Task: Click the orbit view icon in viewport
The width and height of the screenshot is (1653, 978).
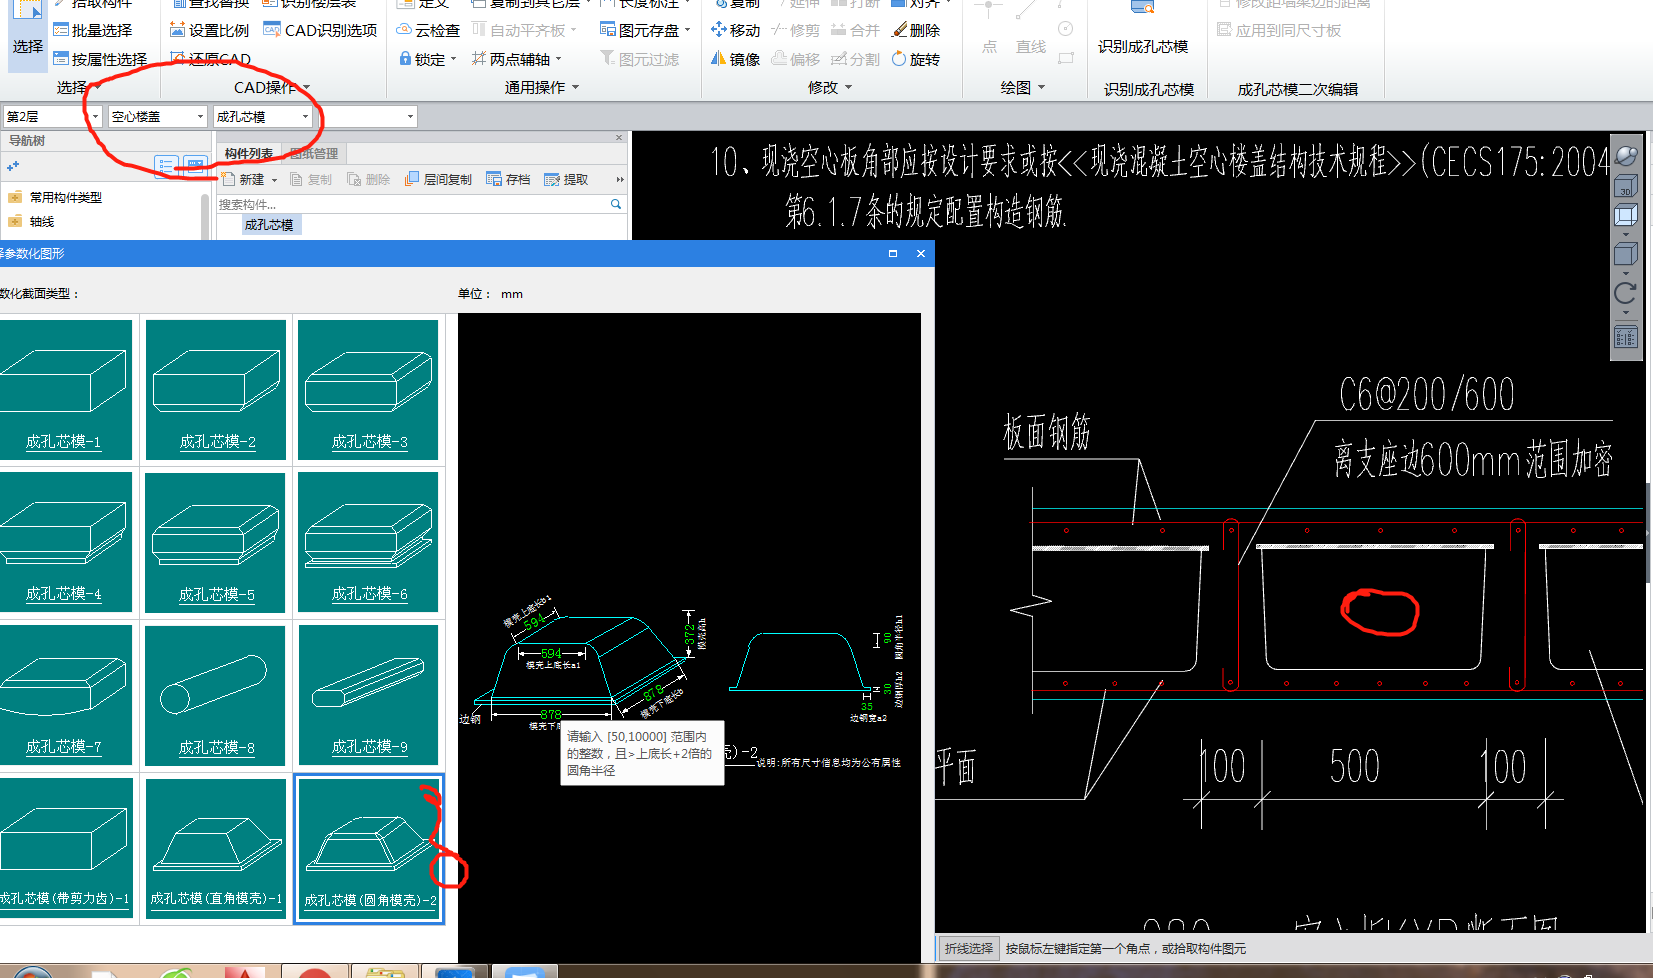Action: [1626, 155]
